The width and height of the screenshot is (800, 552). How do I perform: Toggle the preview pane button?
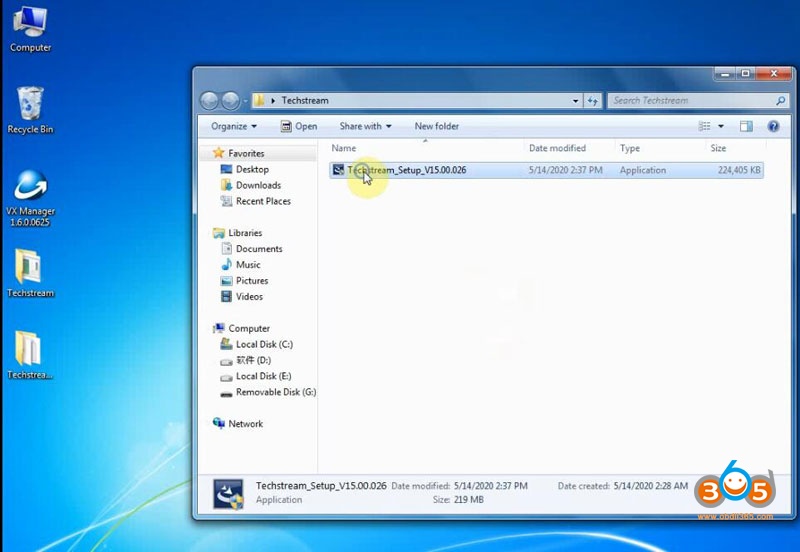point(746,126)
